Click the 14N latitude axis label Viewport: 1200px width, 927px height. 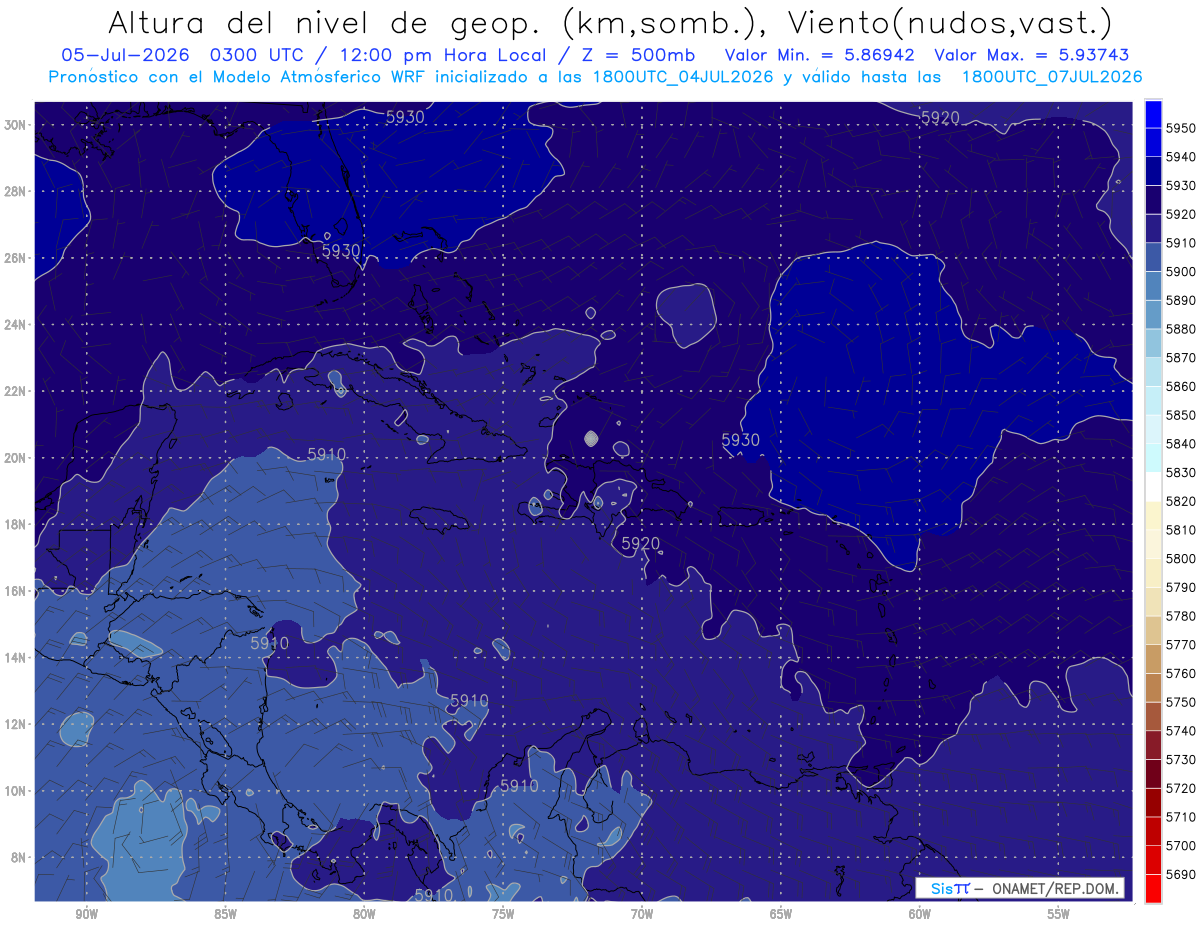tap(15, 658)
